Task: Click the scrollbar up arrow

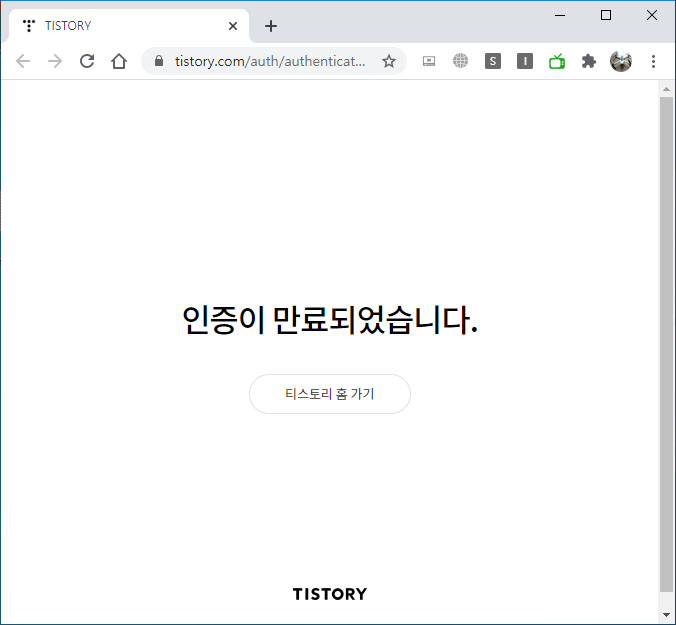Action: point(667,89)
